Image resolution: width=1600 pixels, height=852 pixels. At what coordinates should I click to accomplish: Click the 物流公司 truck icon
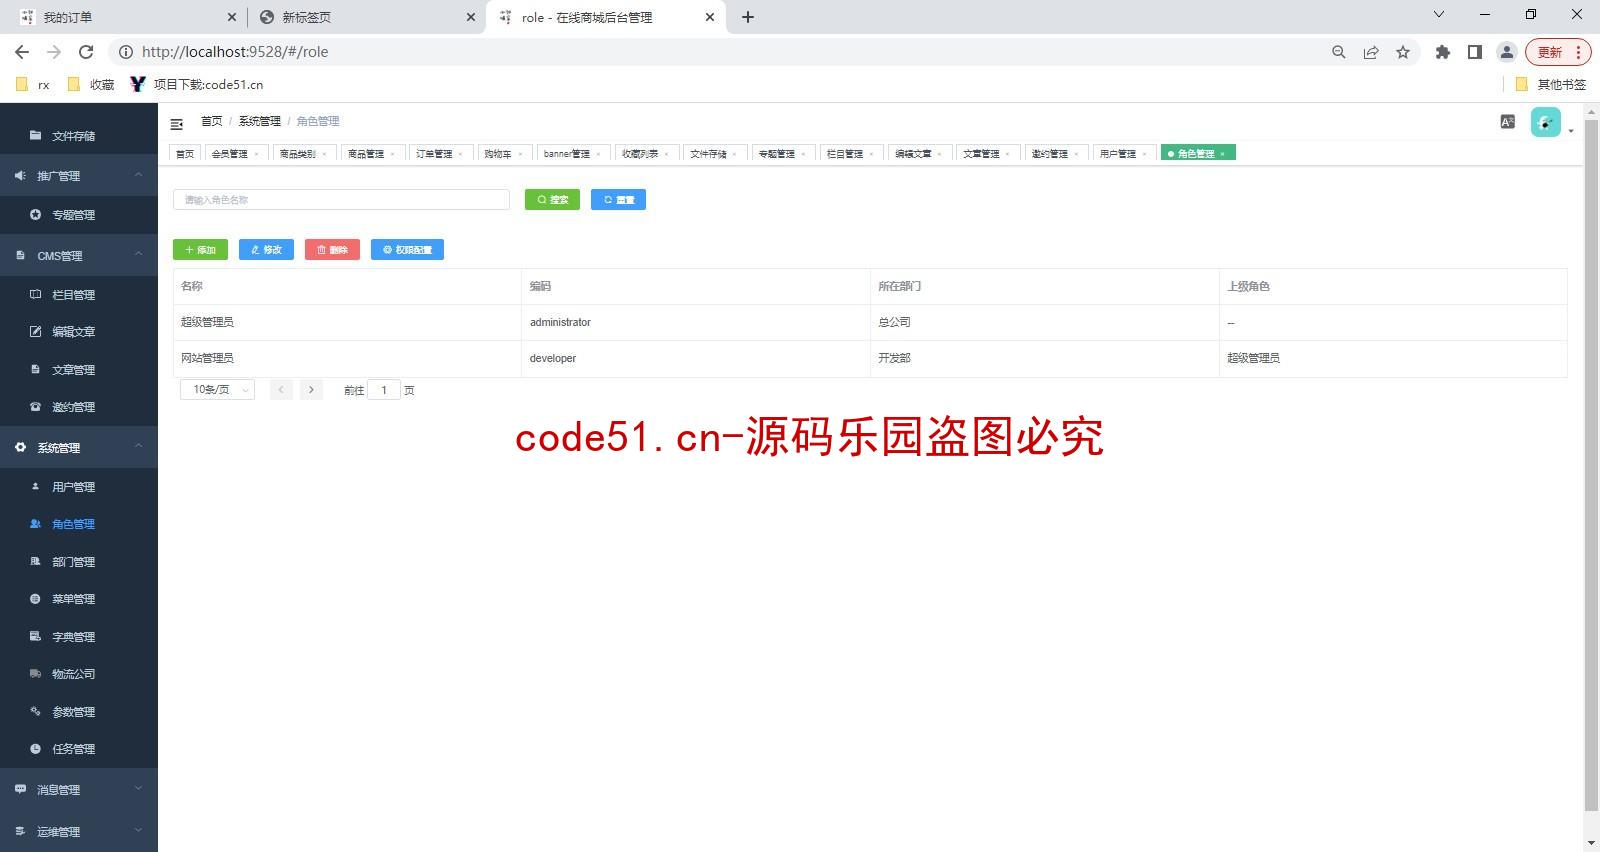pyautogui.click(x=35, y=674)
